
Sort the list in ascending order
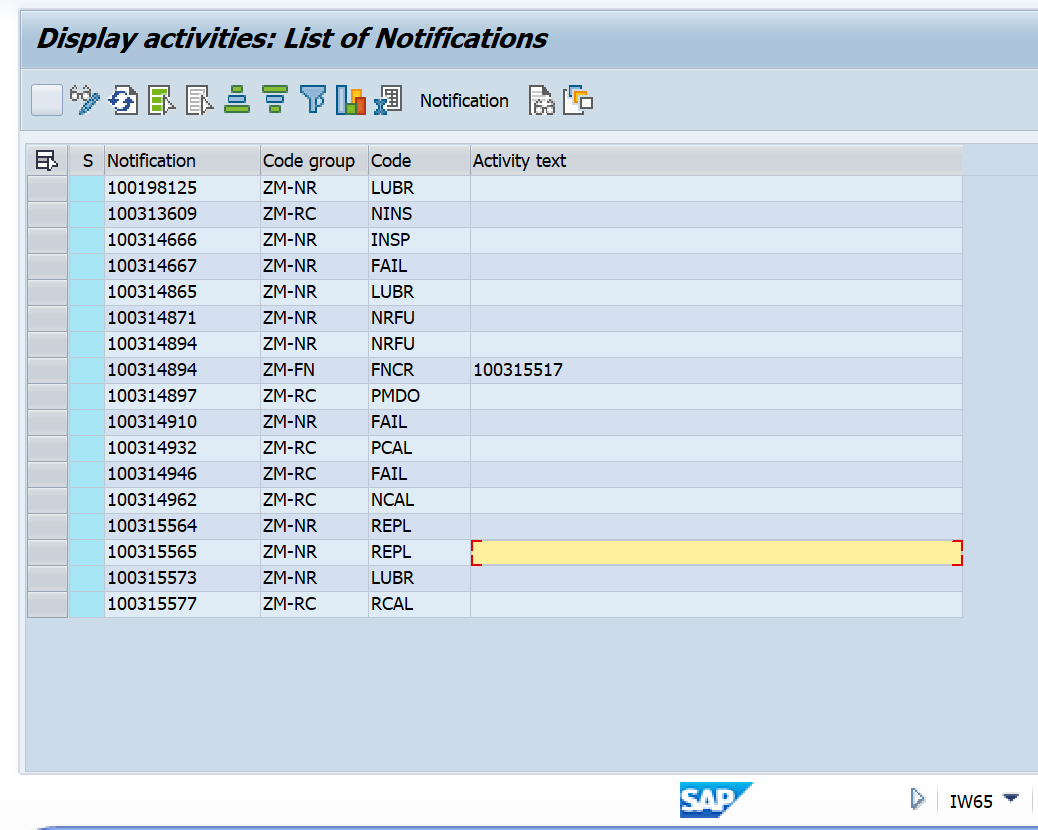[236, 100]
